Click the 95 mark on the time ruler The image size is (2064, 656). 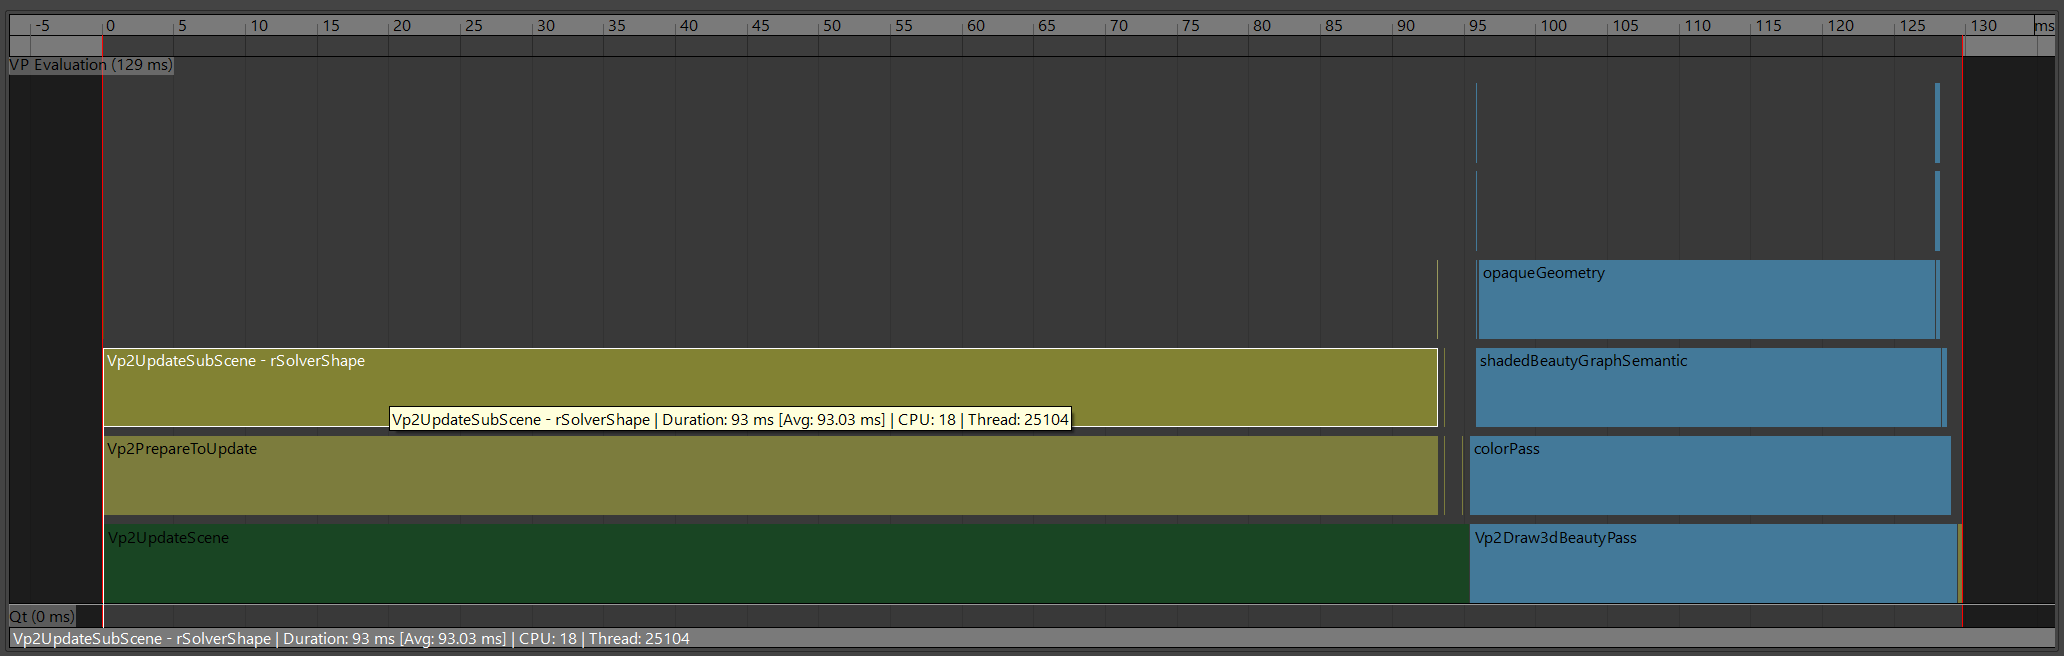[x=1477, y=26]
